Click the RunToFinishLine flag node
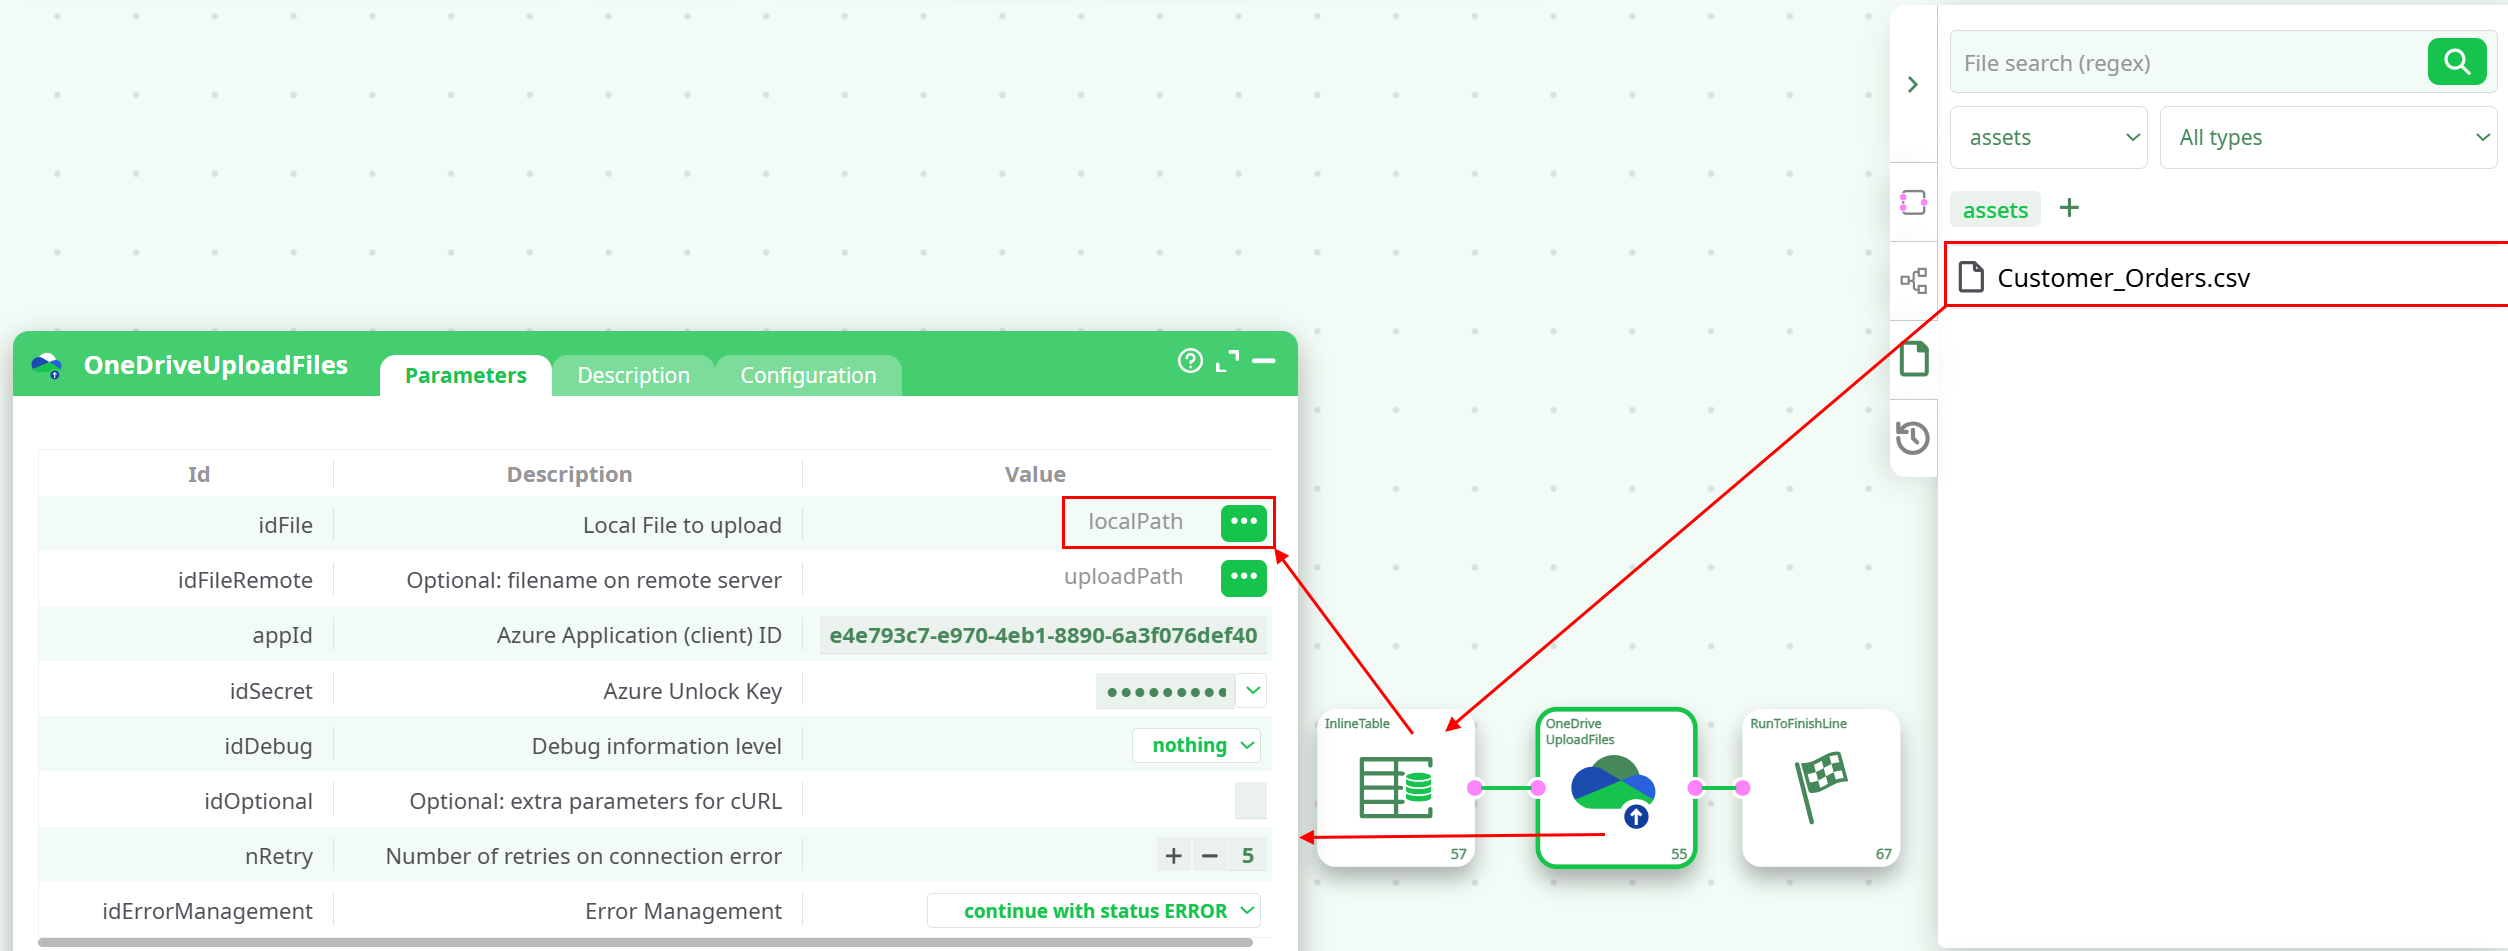Image resolution: width=2508 pixels, height=951 pixels. (1820, 787)
